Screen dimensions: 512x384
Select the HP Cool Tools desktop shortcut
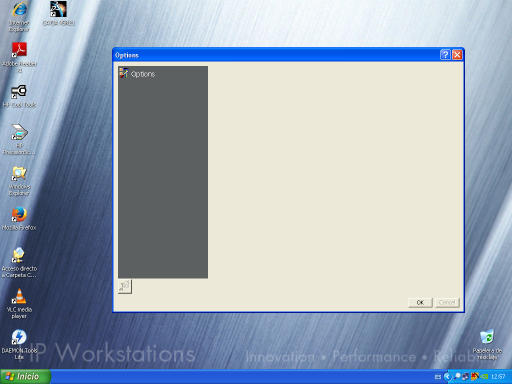19,96
